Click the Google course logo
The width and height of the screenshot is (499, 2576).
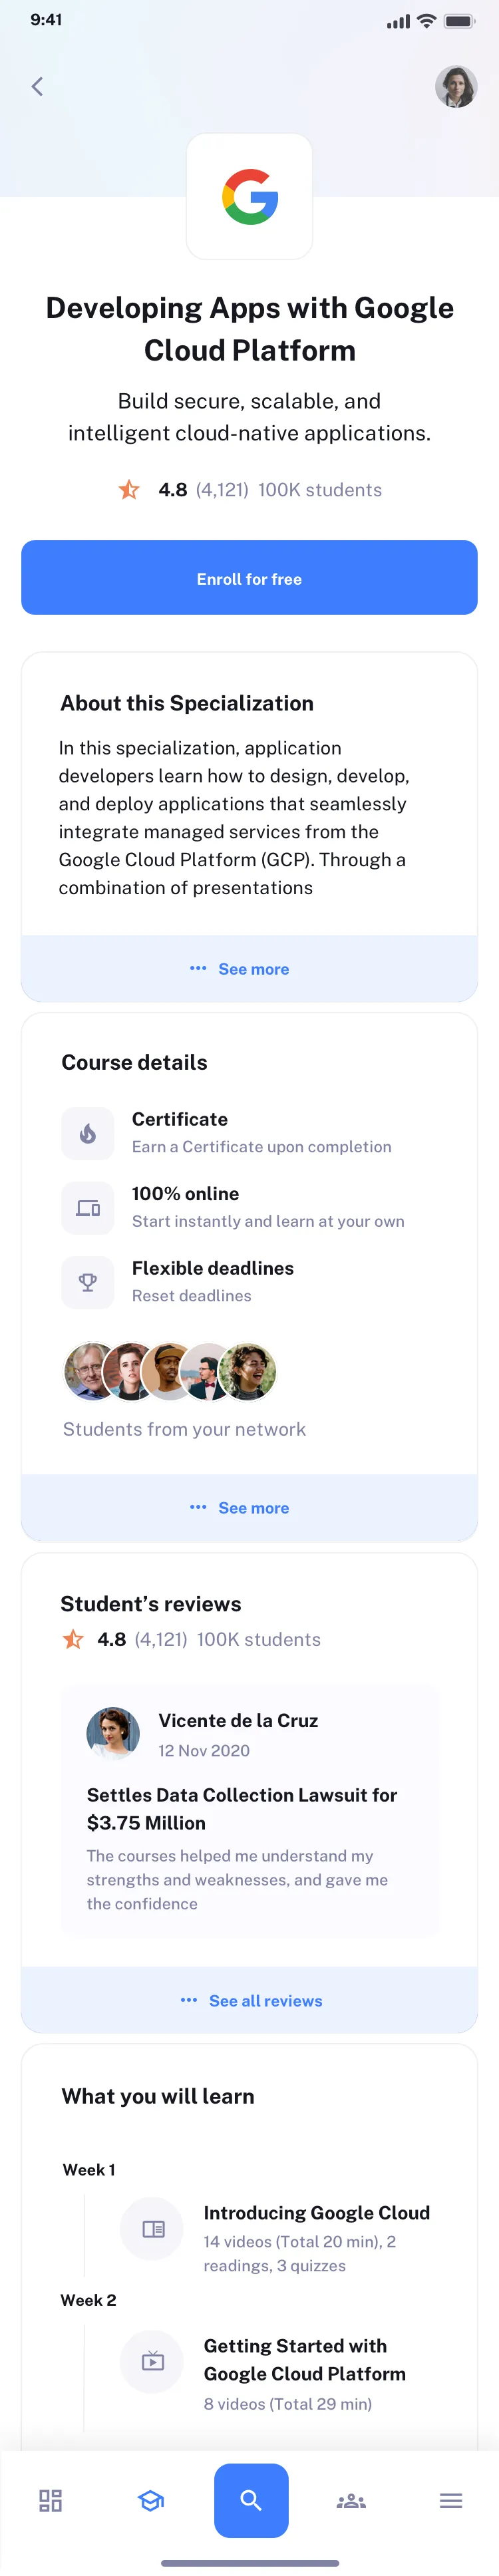click(249, 196)
